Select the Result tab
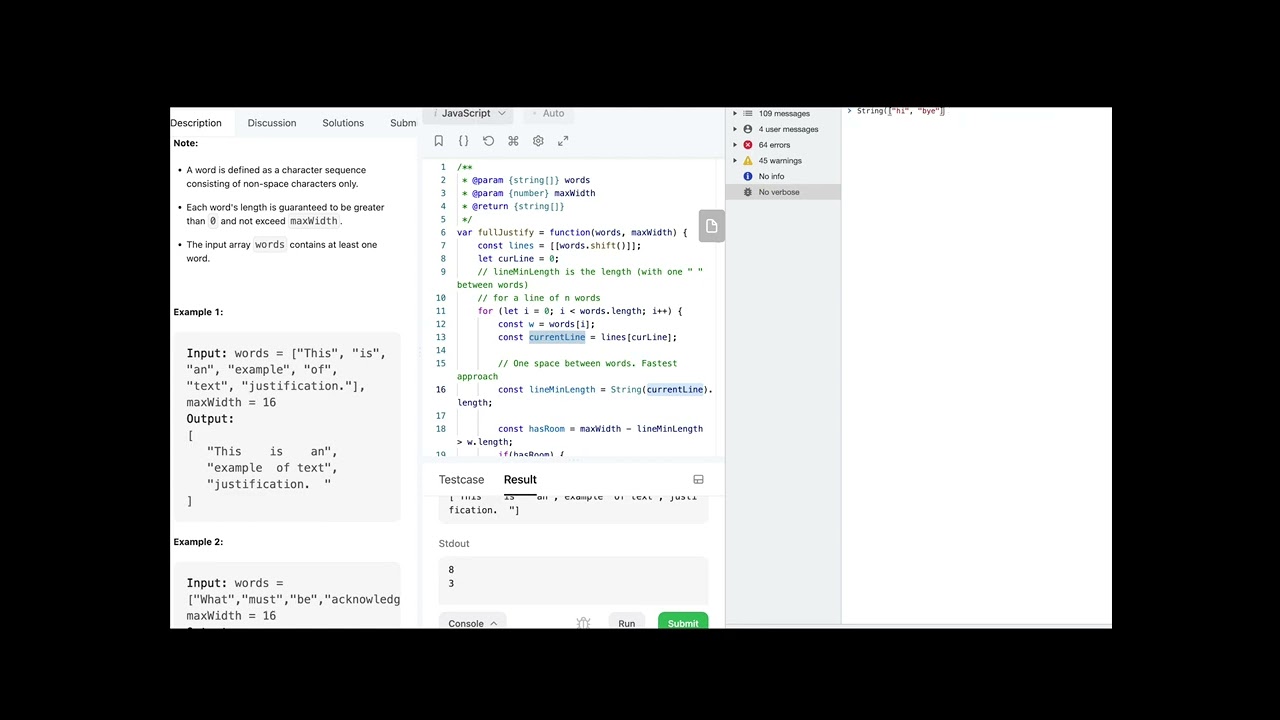Viewport: 1280px width, 720px height. point(520,480)
